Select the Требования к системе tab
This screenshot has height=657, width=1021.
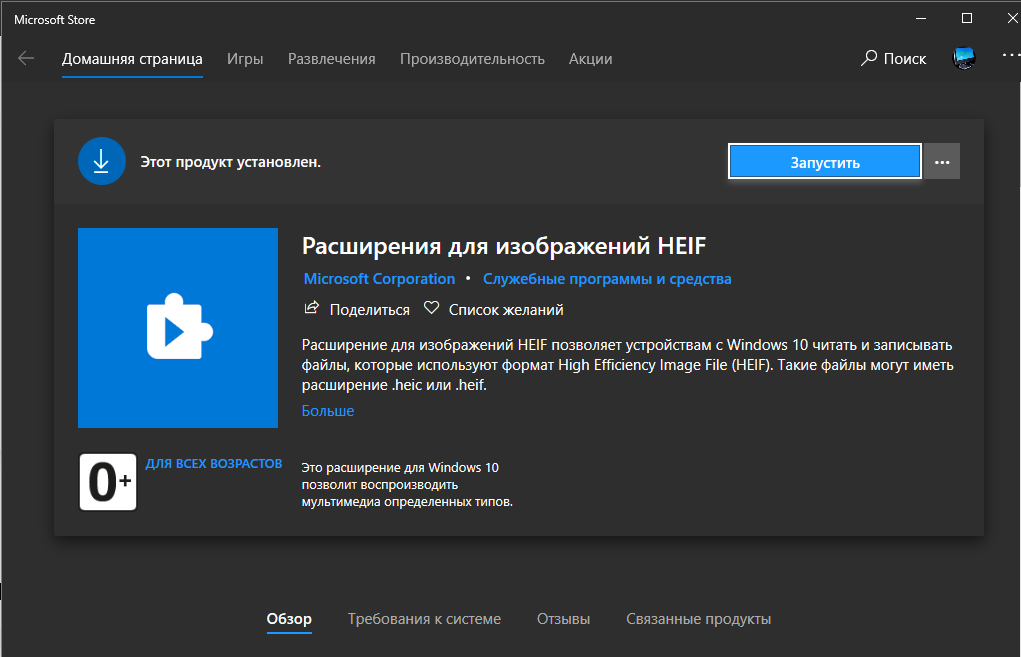(x=425, y=619)
